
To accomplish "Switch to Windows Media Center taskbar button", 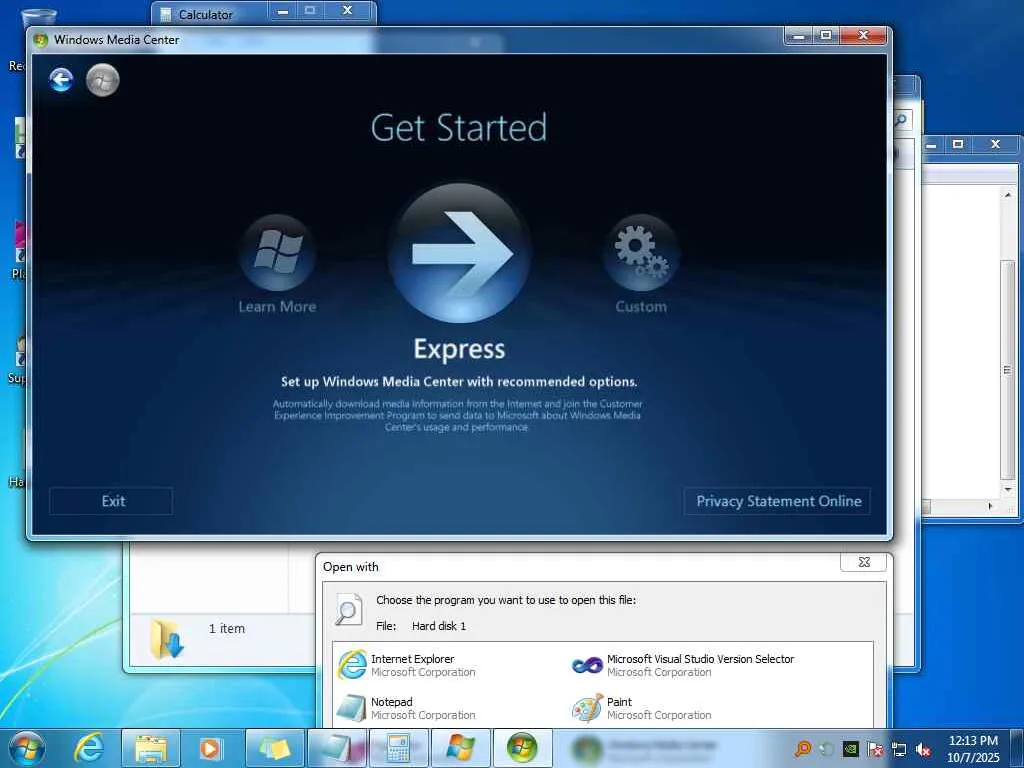I will click(x=522, y=748).
